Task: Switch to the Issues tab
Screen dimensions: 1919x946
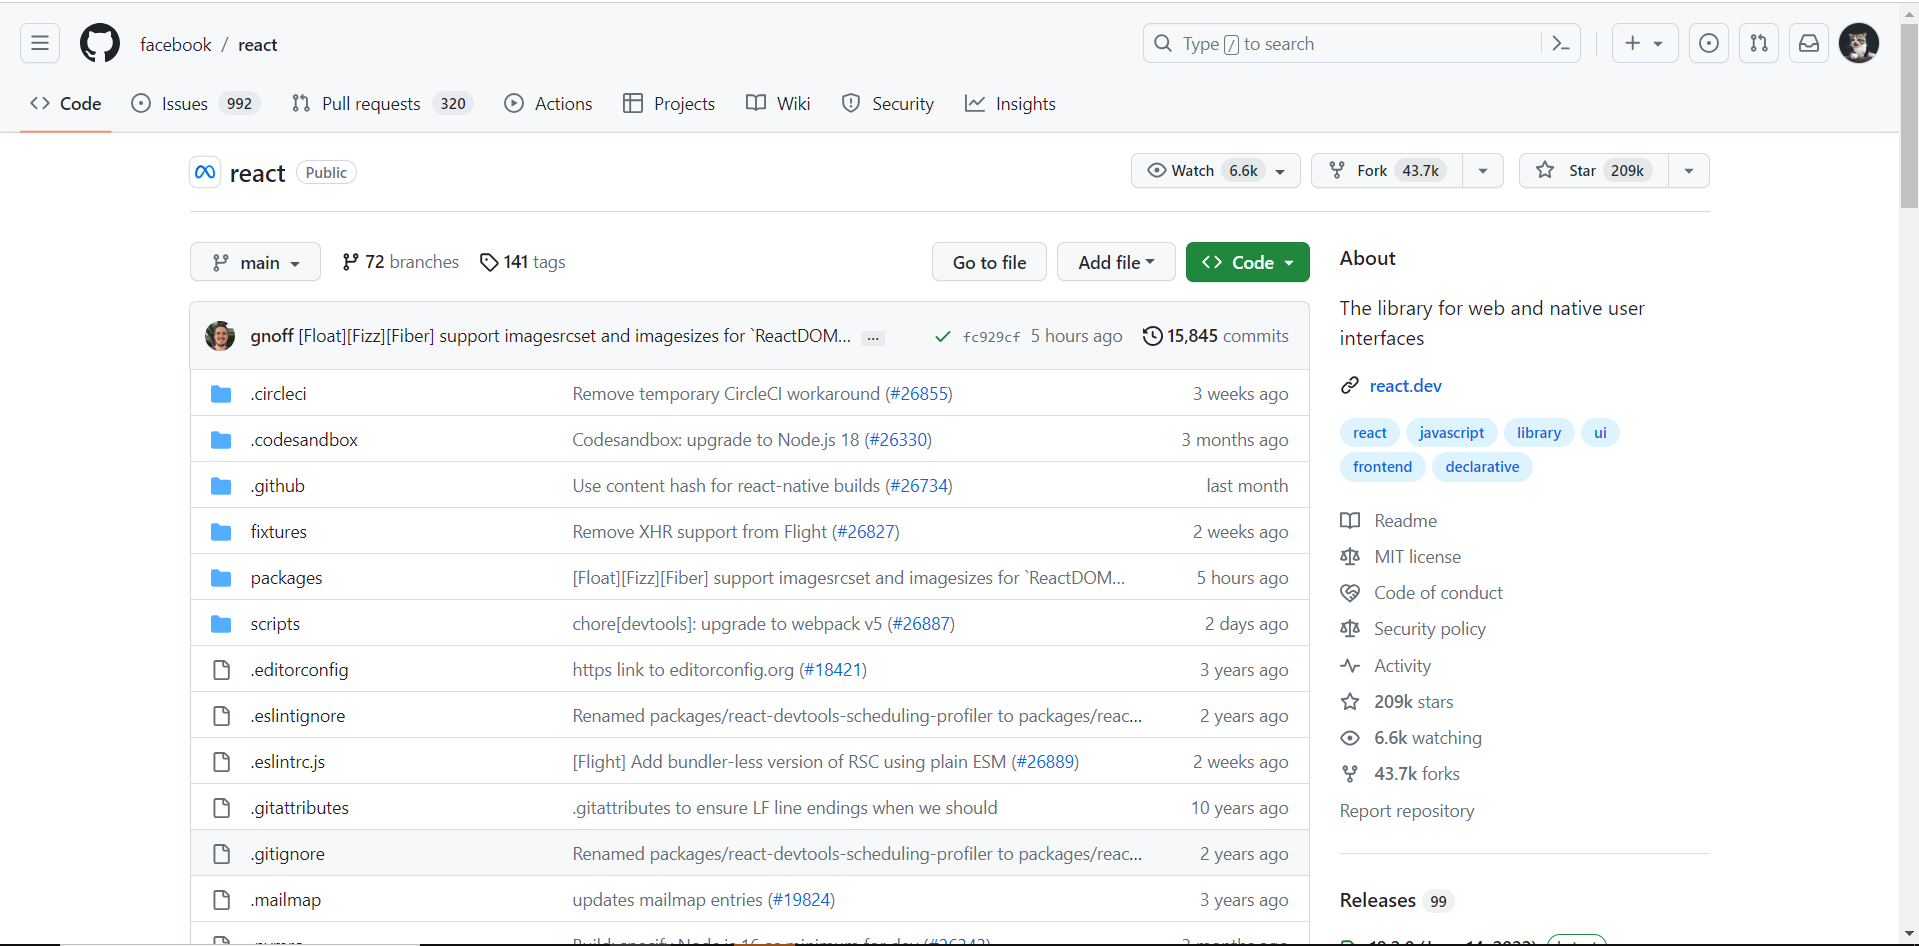Action: point(196,104)
